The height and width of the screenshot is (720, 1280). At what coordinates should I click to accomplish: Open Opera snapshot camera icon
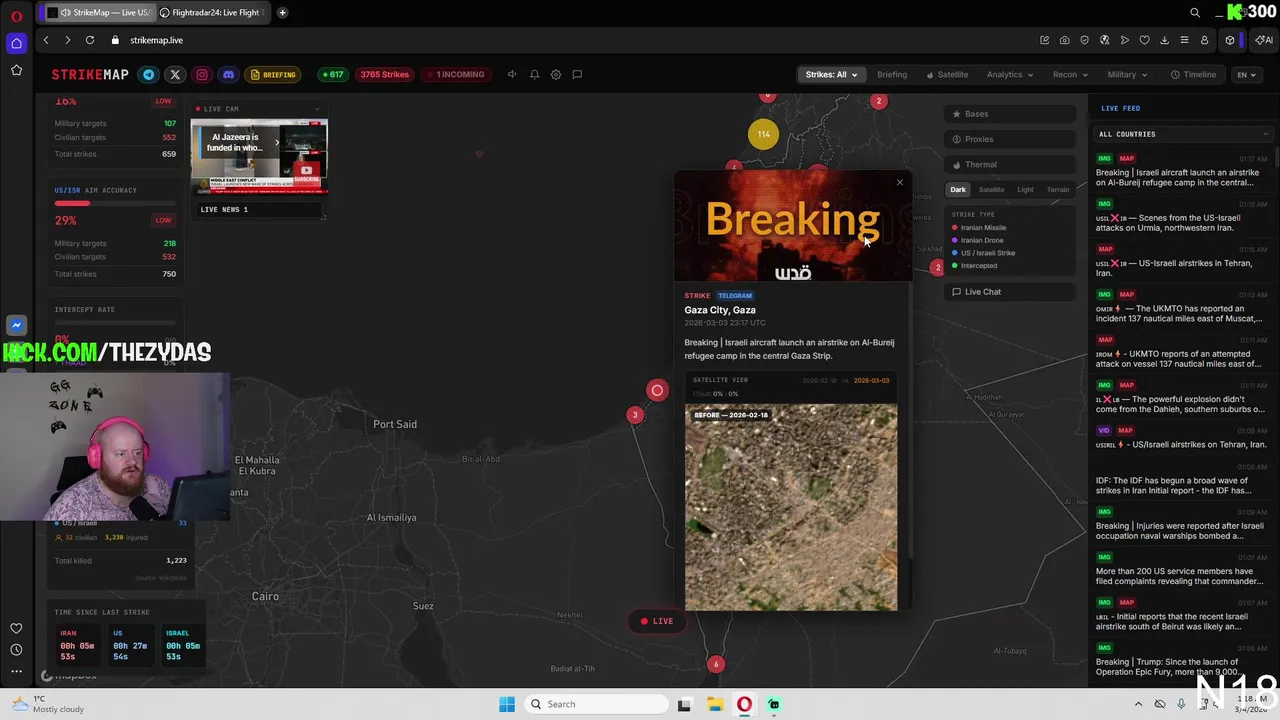(1064, 40)
